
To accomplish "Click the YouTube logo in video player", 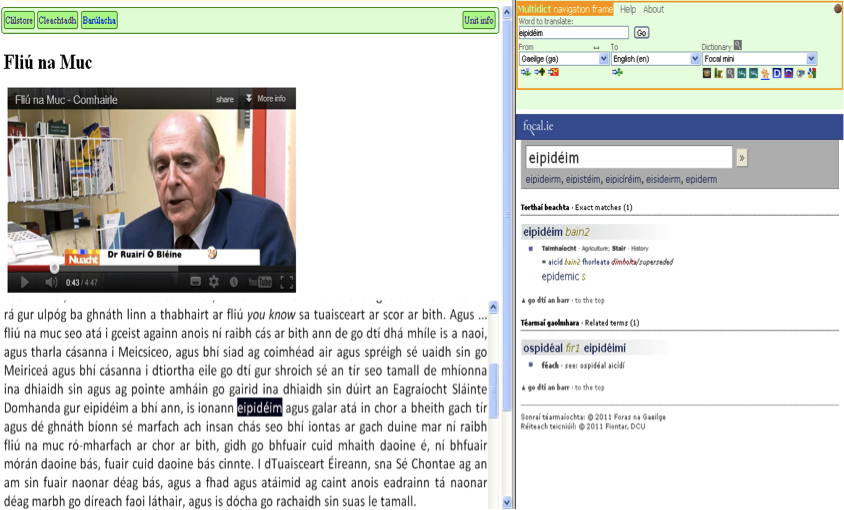I will coord(259,282).
